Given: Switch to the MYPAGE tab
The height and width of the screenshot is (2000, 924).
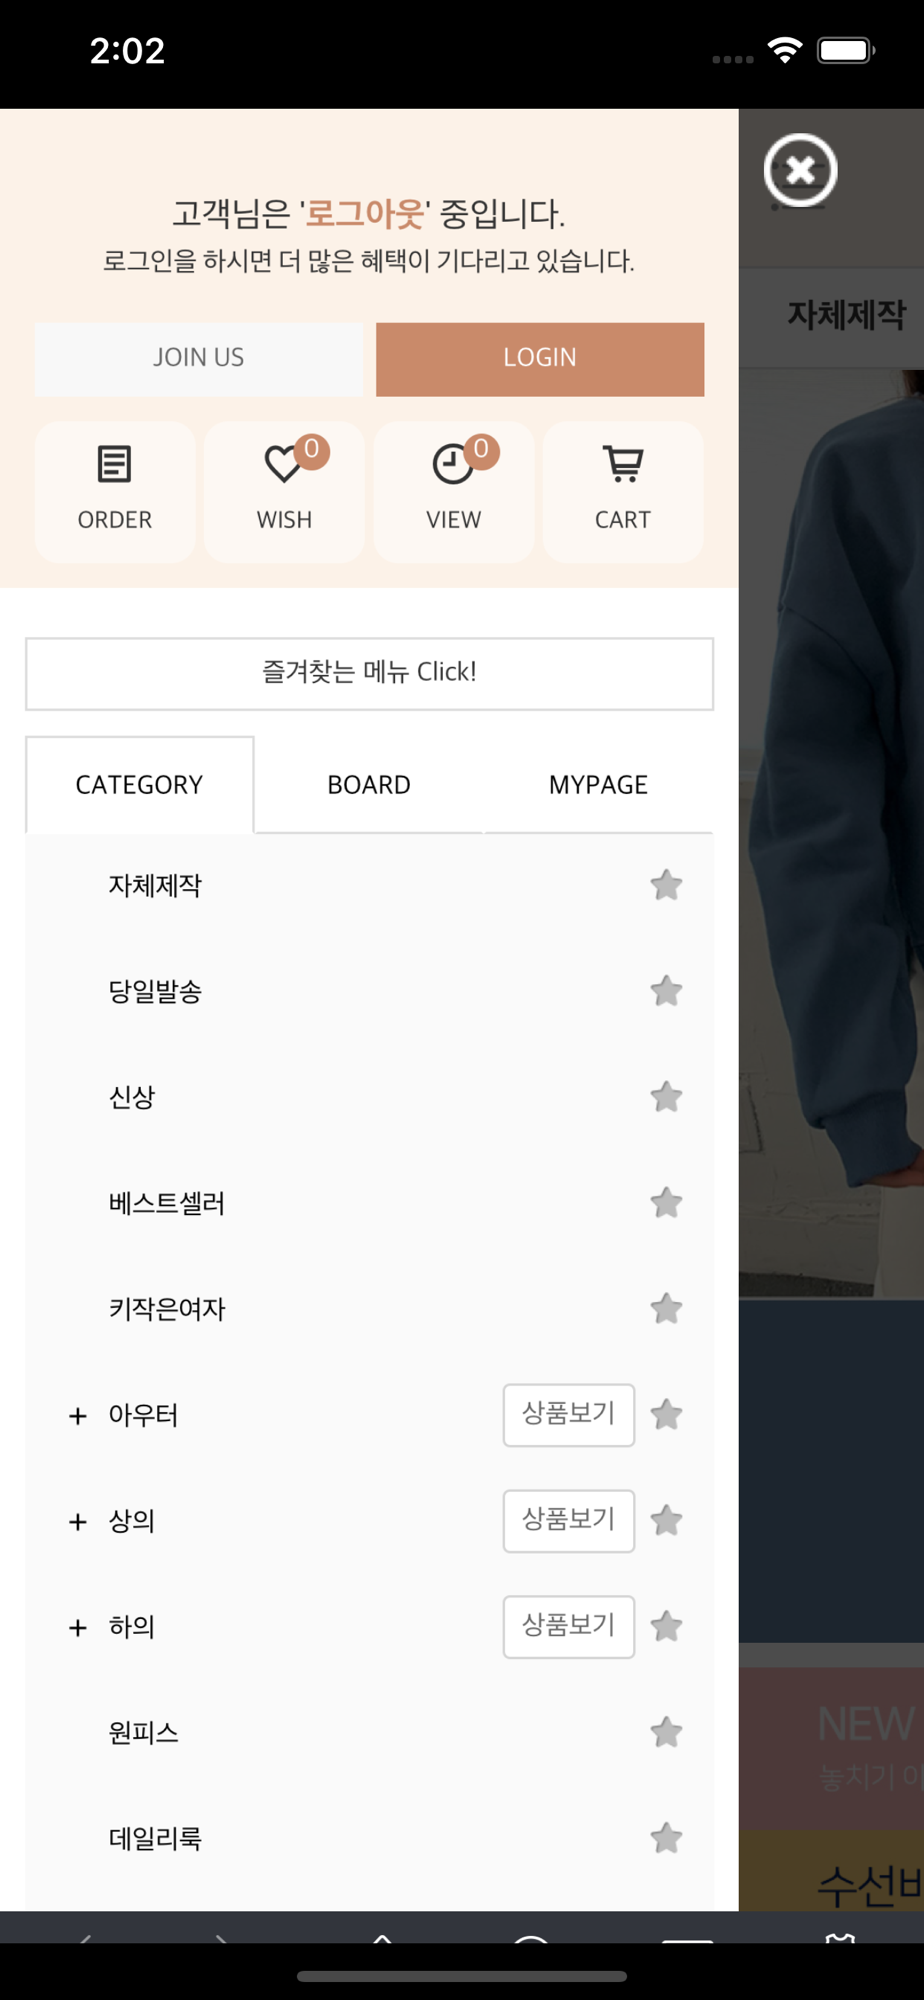Looking at the screenshot, I should point(598,785).
